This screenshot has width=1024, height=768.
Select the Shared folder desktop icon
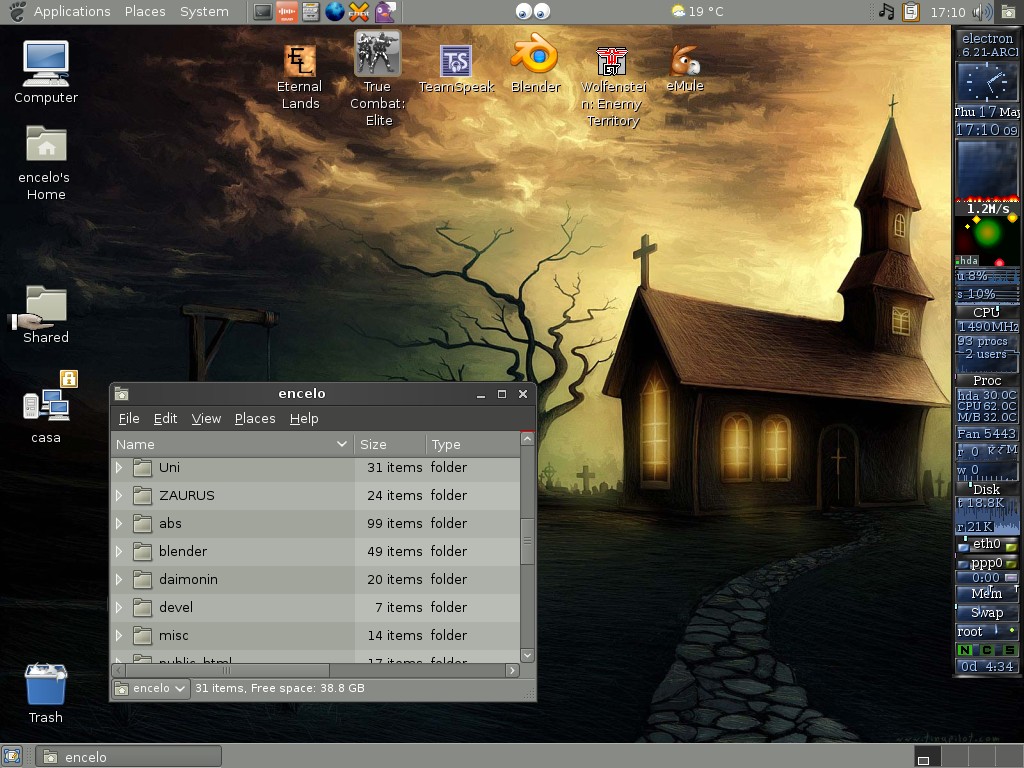tap(44, 314)
